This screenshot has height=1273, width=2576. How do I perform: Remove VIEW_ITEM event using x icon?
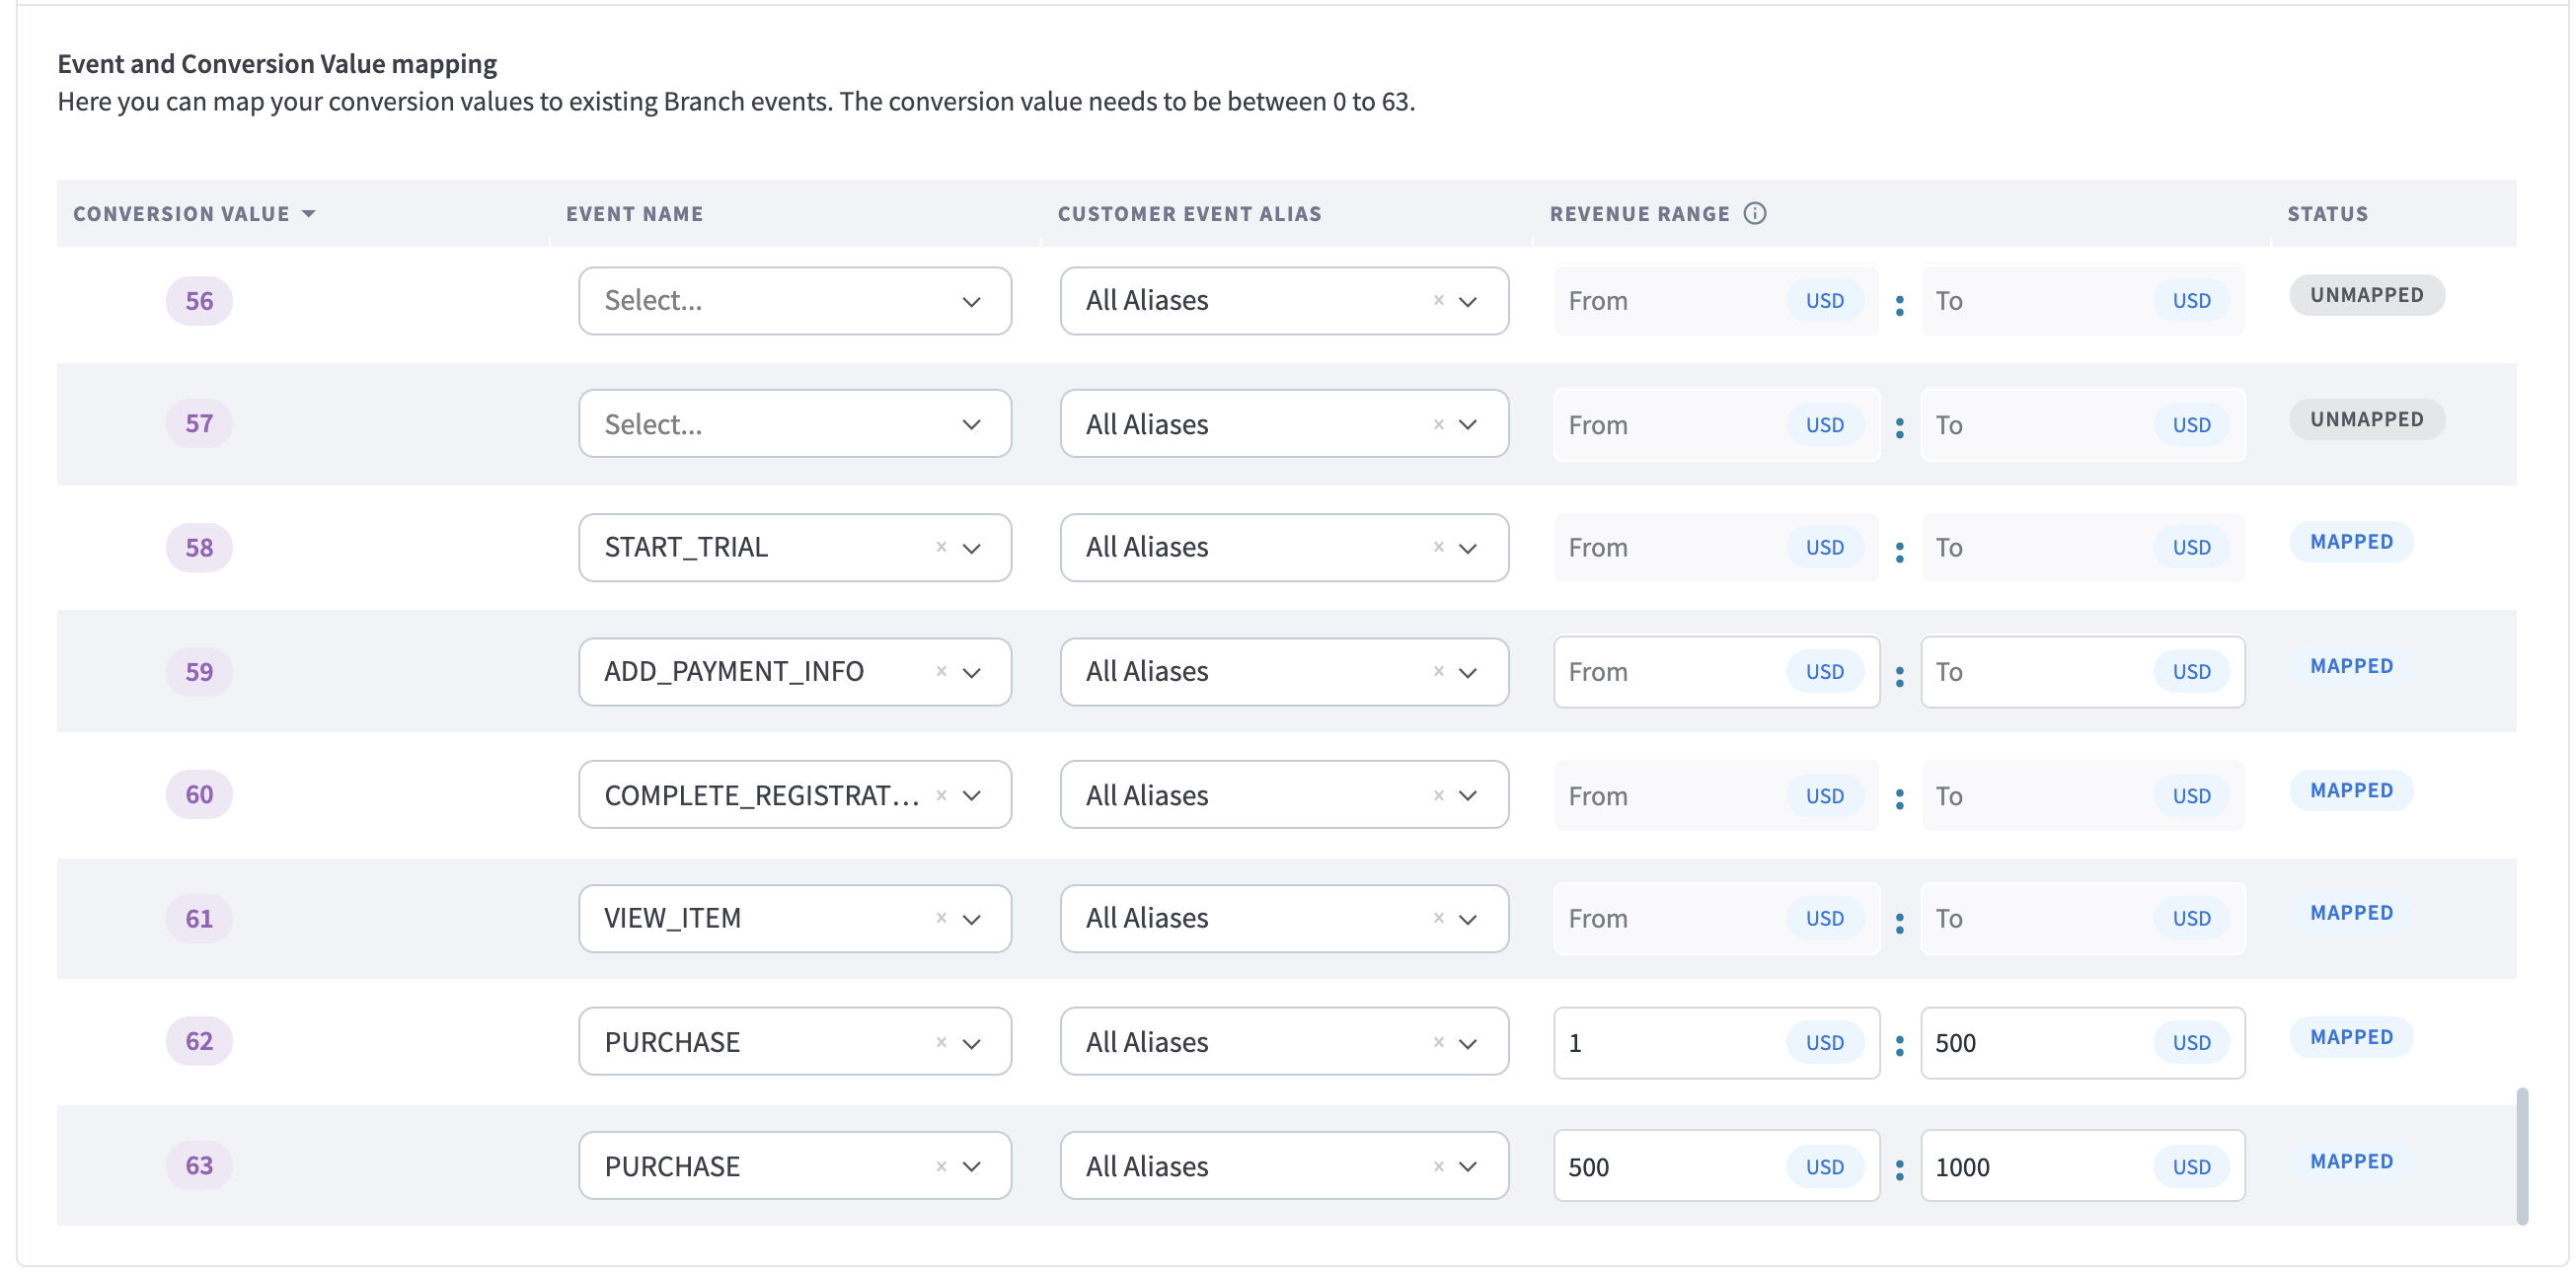click(941, 918)
